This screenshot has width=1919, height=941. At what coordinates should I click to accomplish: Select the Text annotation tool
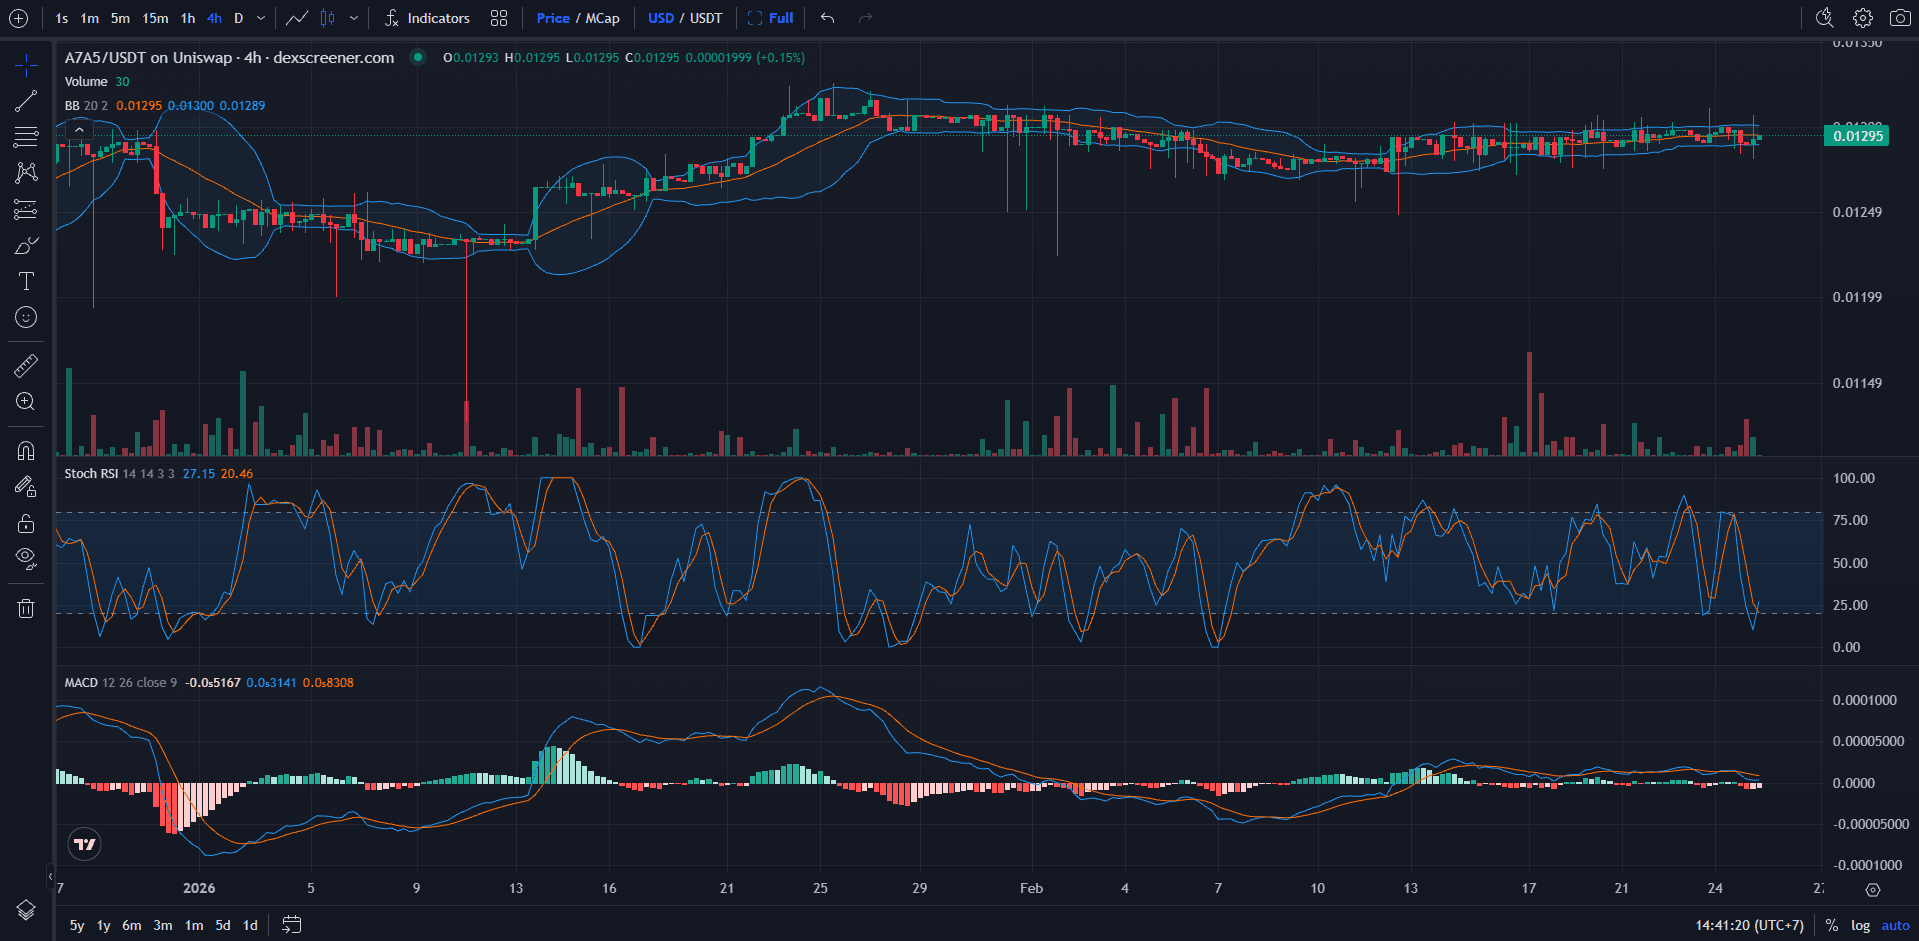(x=26, y=281)
